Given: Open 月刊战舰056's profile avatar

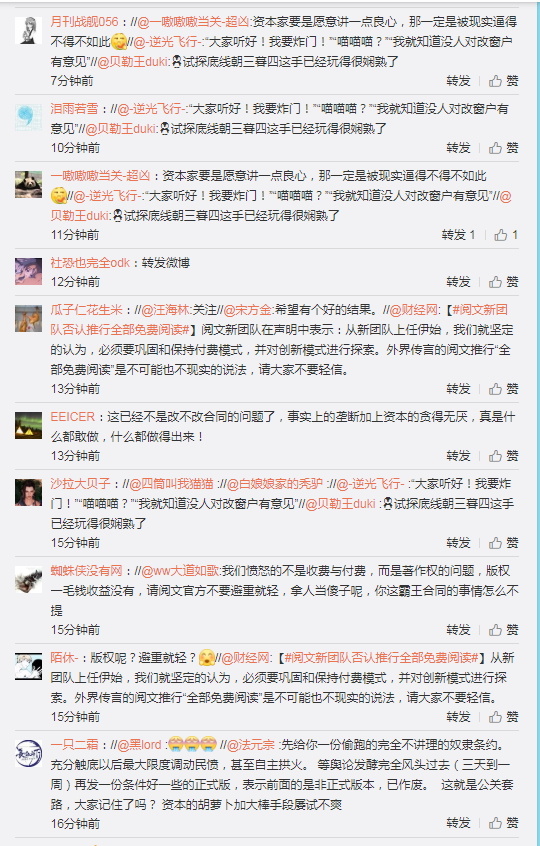Looking at the screenshot, I should pos(29,30).
